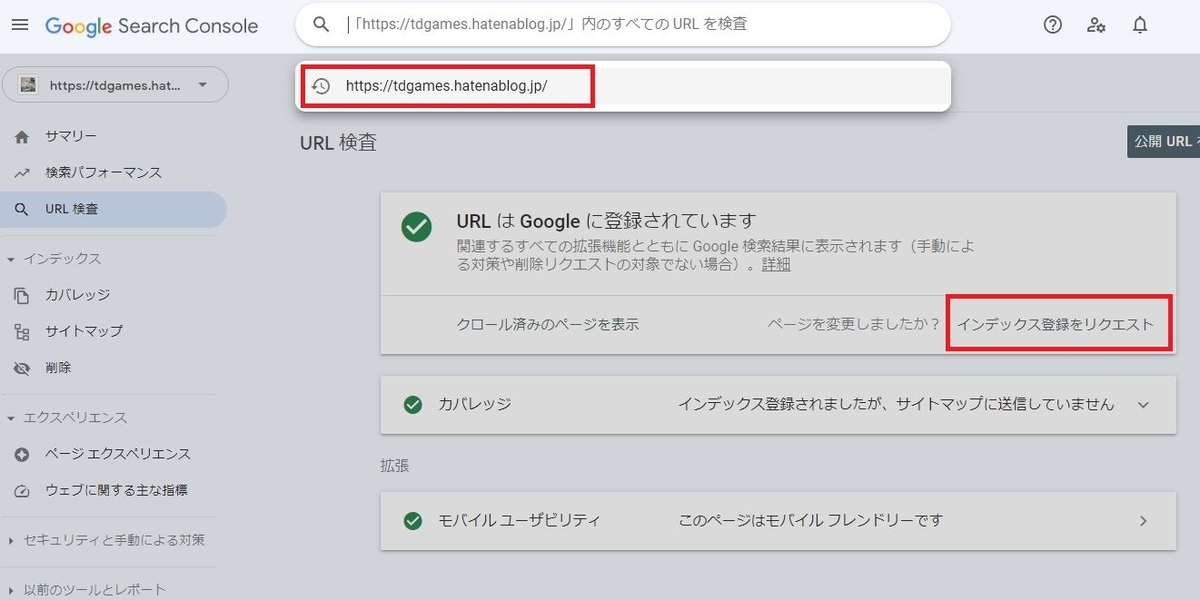
Task: Open the カバレッジ sidebar item
Action: pyautogui.click(x=77, y=295)
